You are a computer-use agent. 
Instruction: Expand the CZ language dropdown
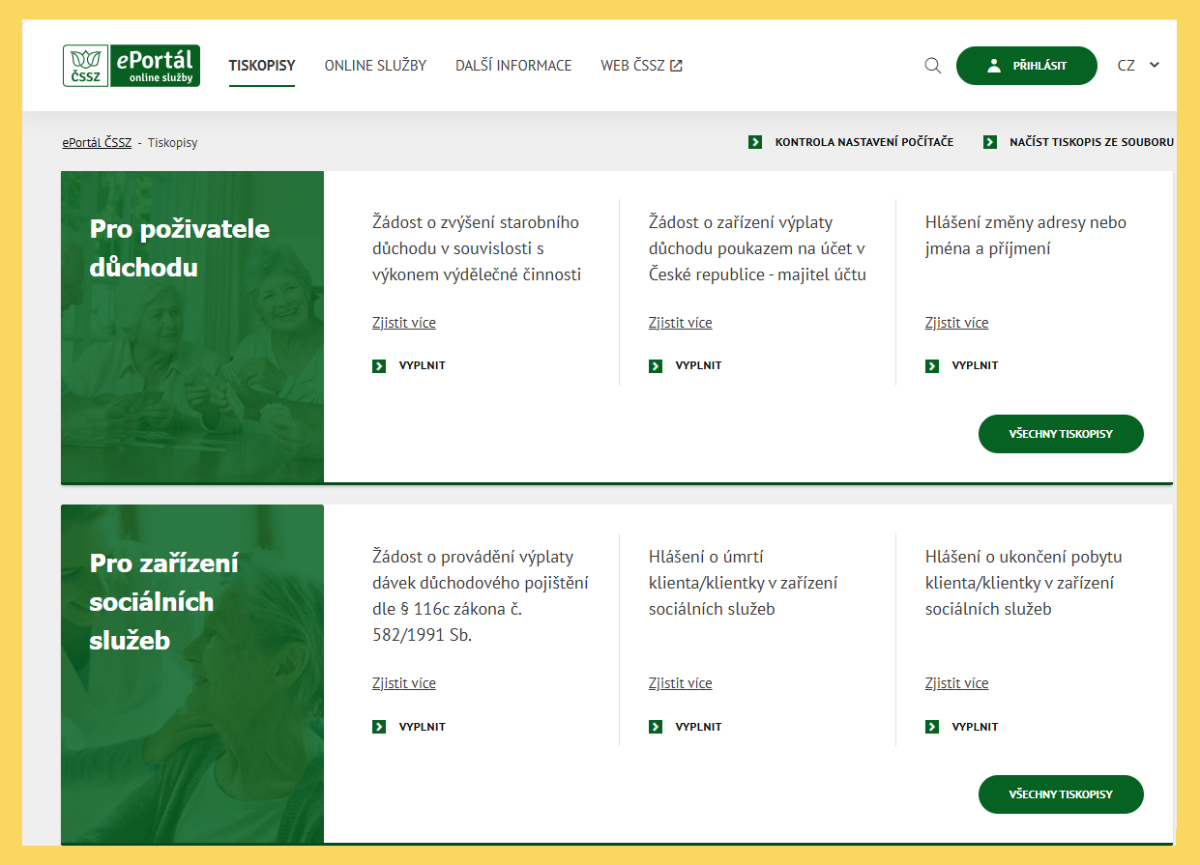pyautogui.click(x=1138, y=66)
